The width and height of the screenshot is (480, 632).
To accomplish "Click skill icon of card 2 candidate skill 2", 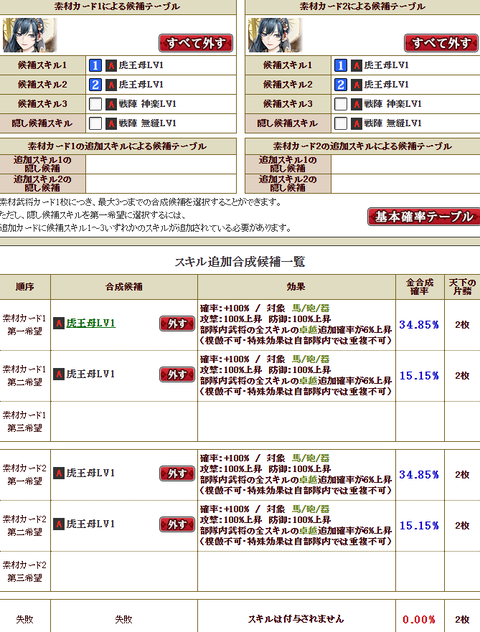I will 356,85.
